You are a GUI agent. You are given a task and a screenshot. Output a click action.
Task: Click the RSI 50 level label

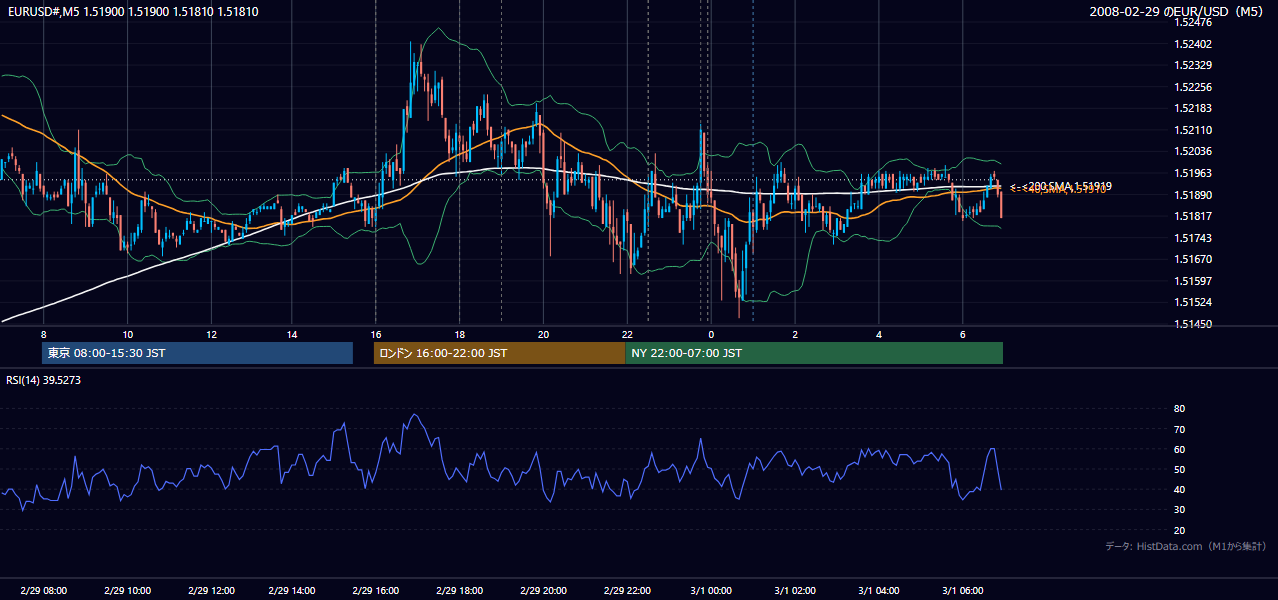(1179, 469)
